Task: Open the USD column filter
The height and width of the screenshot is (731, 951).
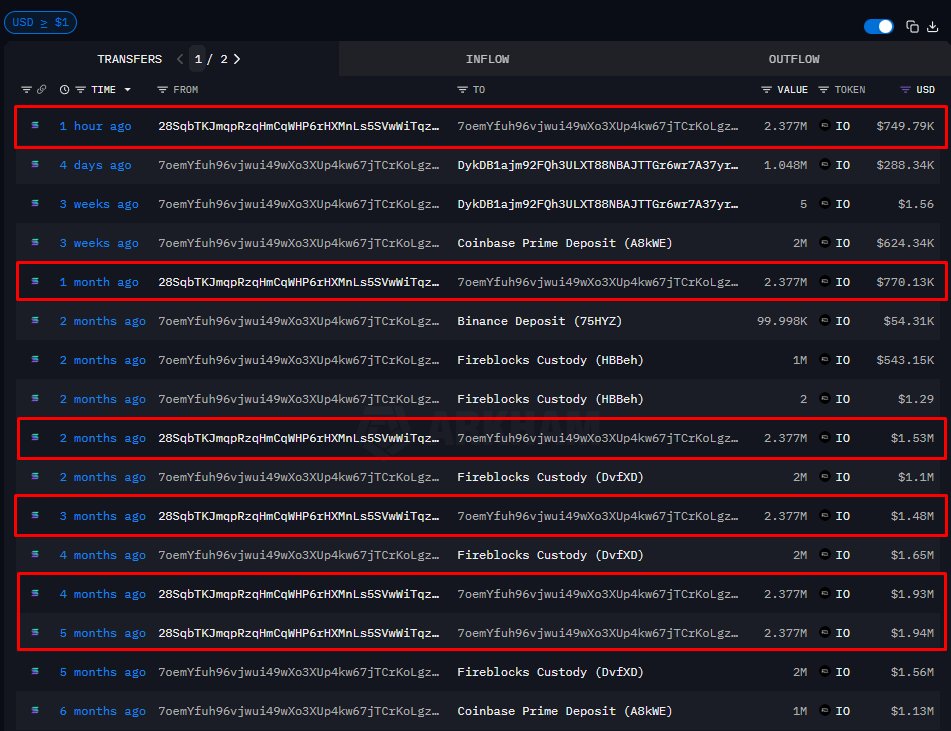Action: pos(905,90)
